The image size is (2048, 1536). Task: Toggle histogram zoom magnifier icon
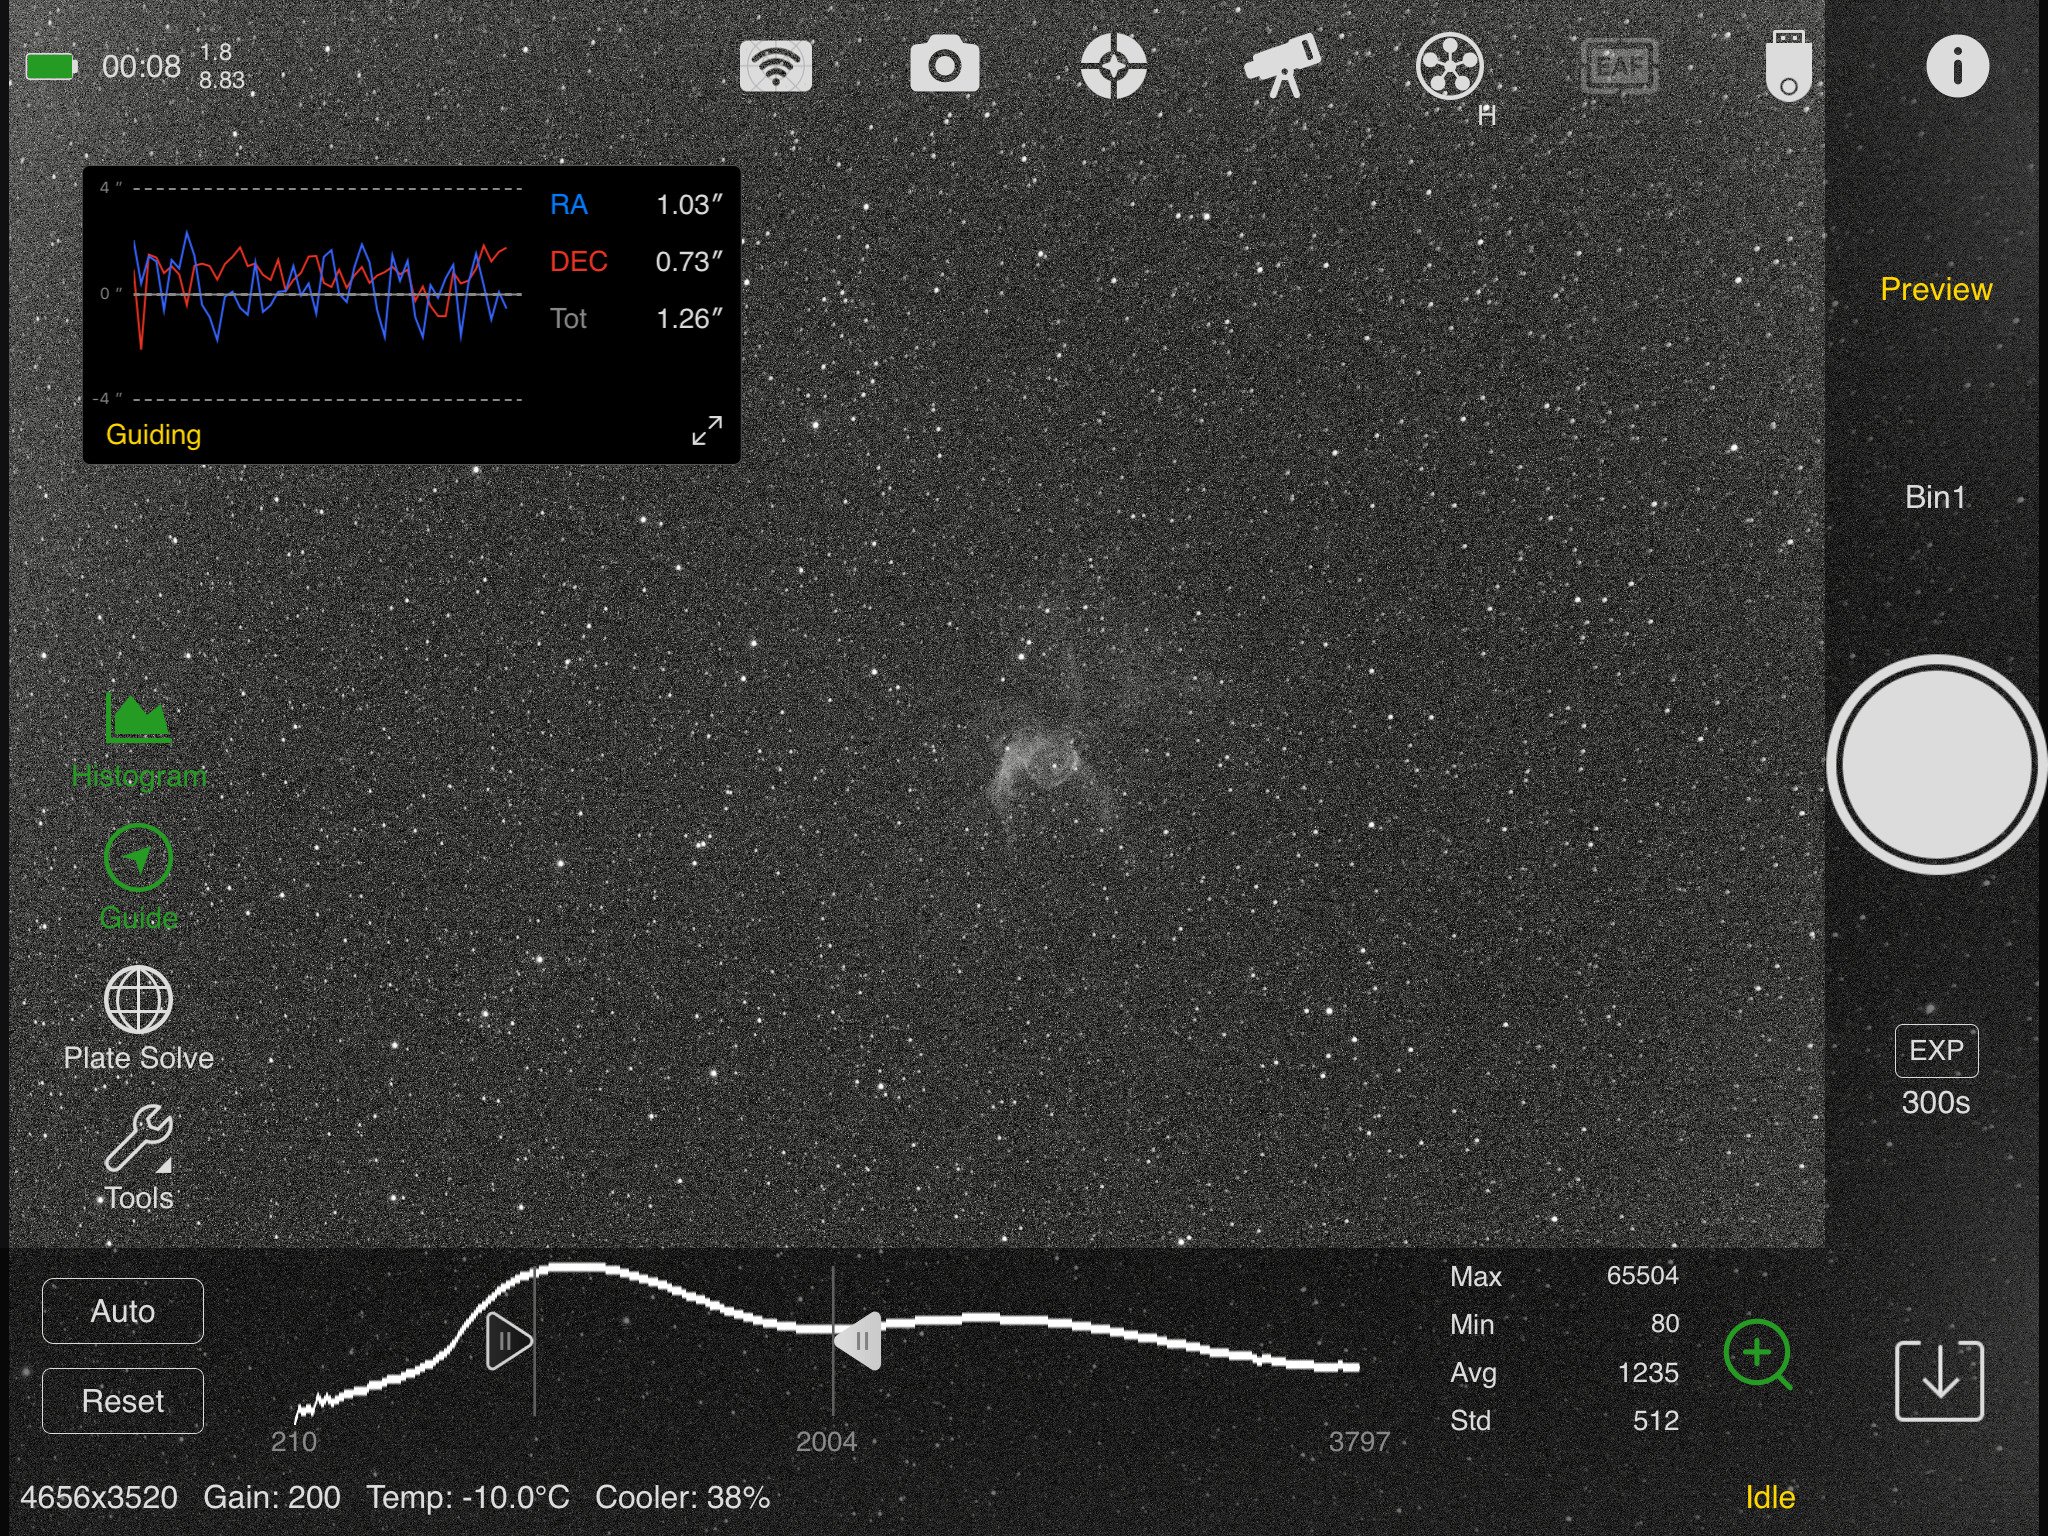[1757, 1354]
